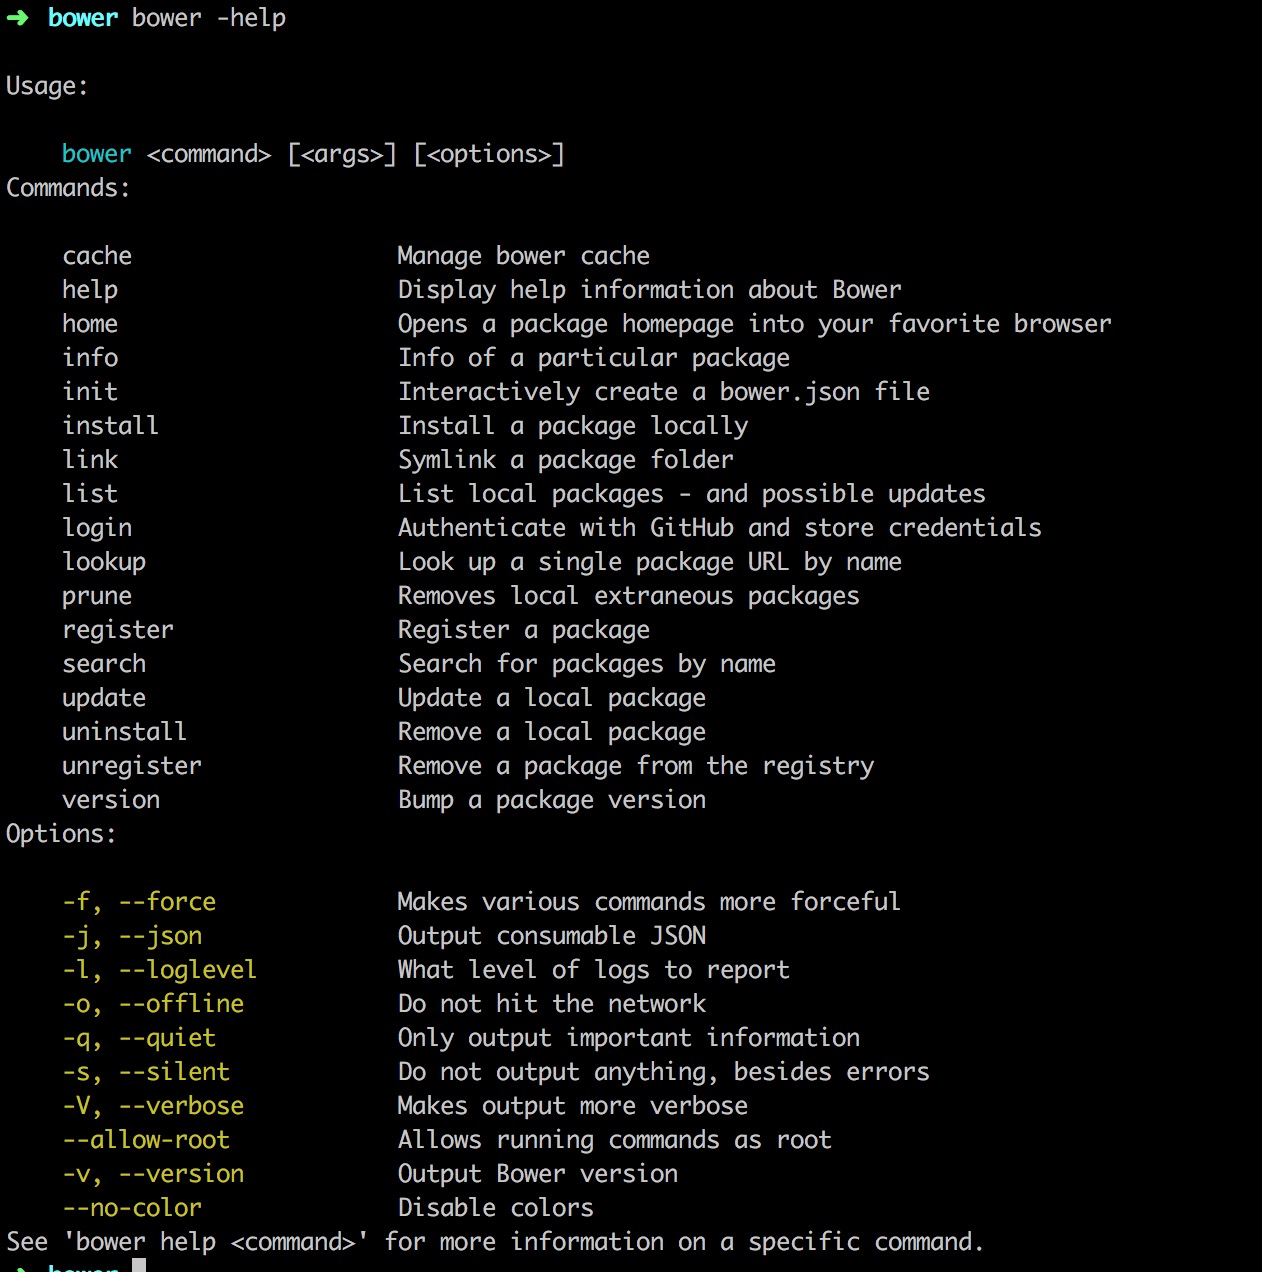The image size is (1262, 1272).
Task: Click the 'update' command name
Action: (x=104, y=698)
